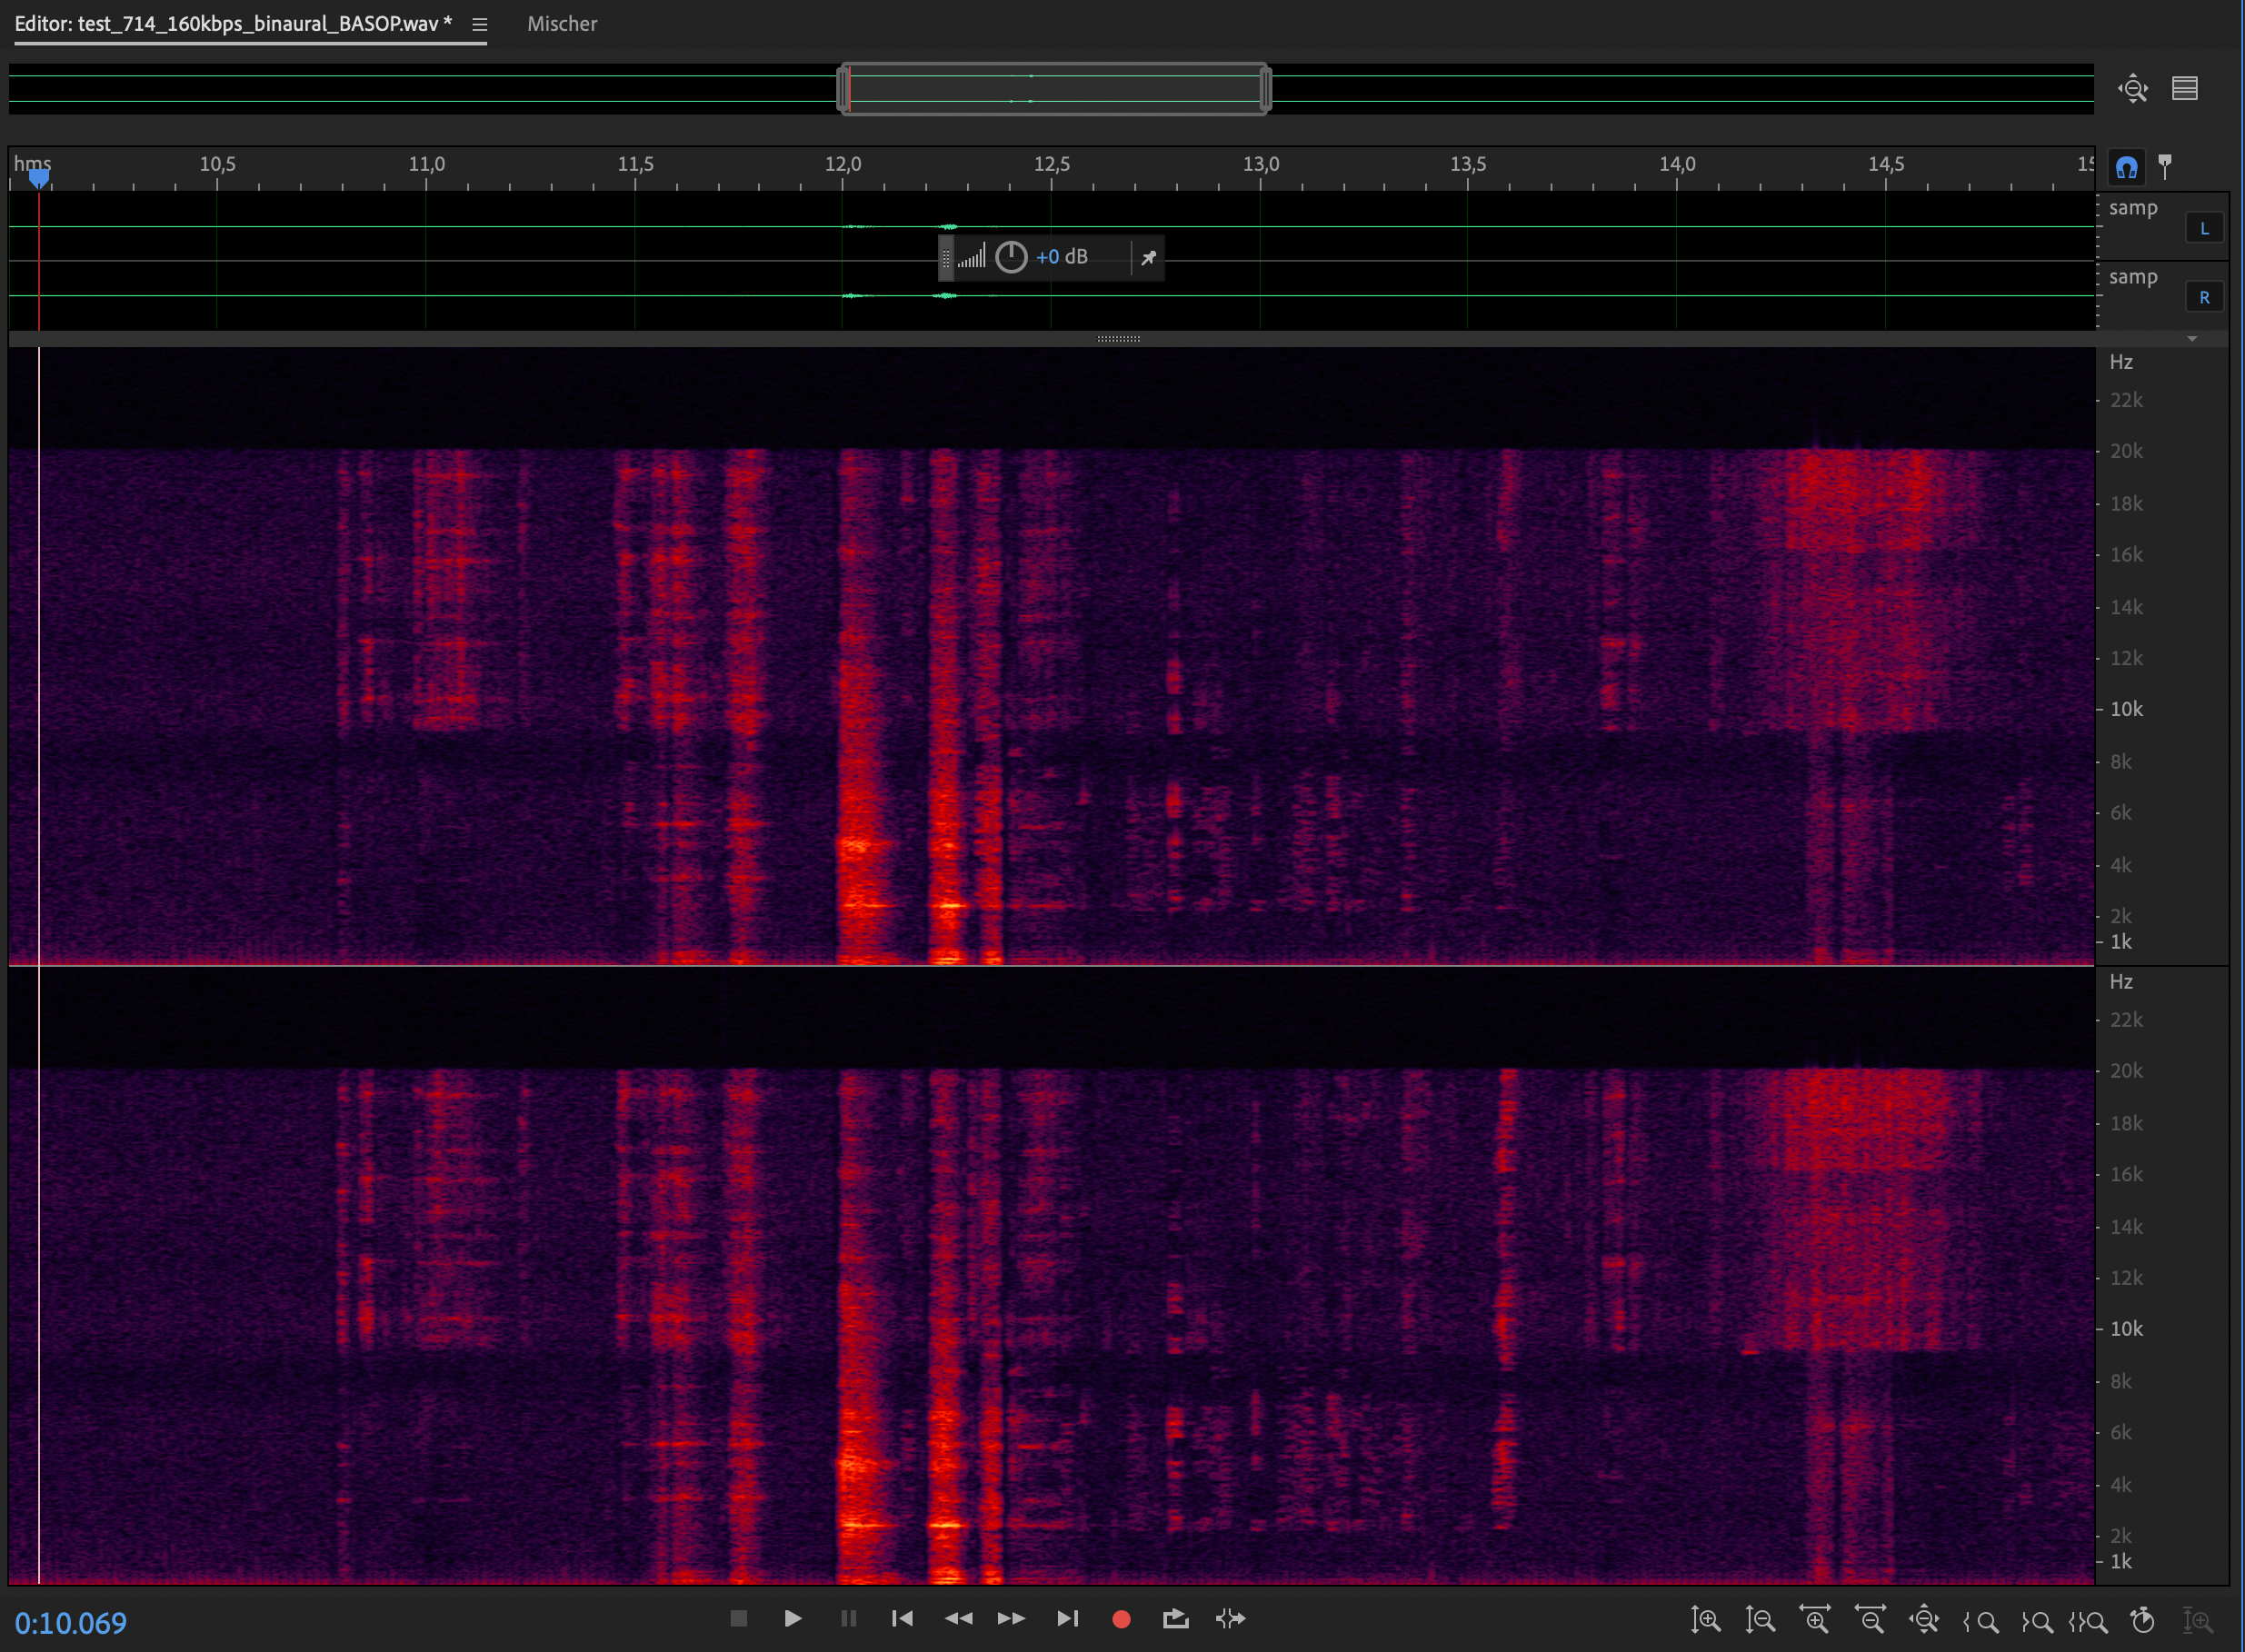Click the zoom-to-time stopwatch icon
Image resolution: width=2245 pixels, height=1652 pixels.
2142,1619
